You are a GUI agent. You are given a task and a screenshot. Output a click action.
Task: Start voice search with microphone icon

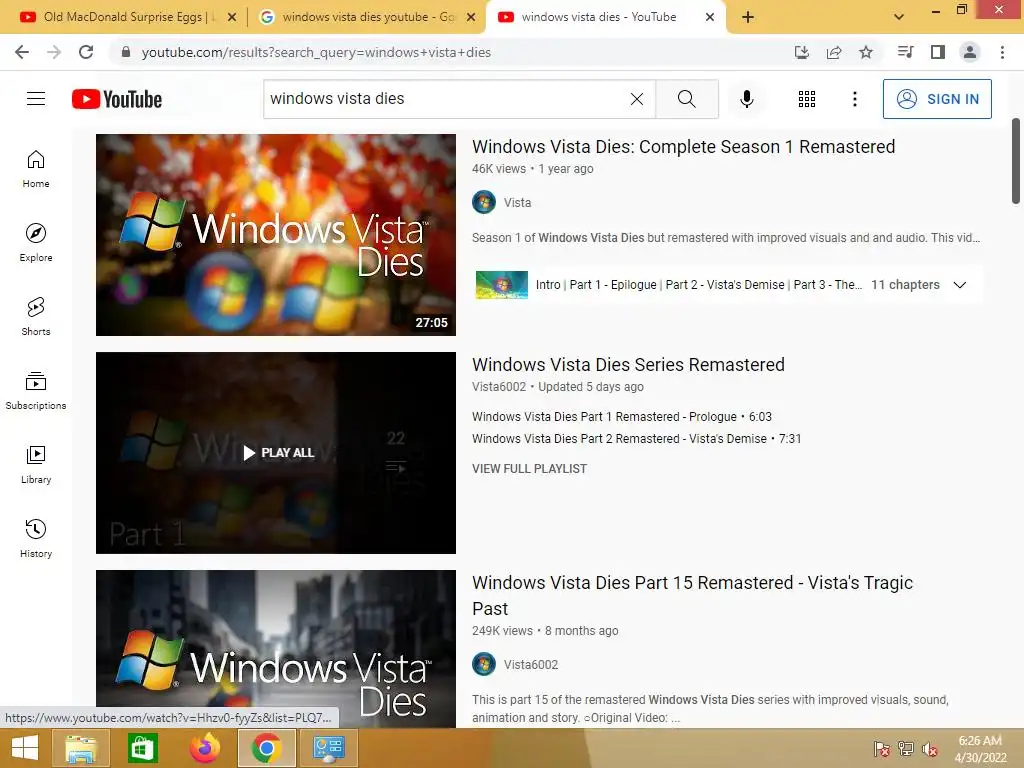click(x=746, y=99)
